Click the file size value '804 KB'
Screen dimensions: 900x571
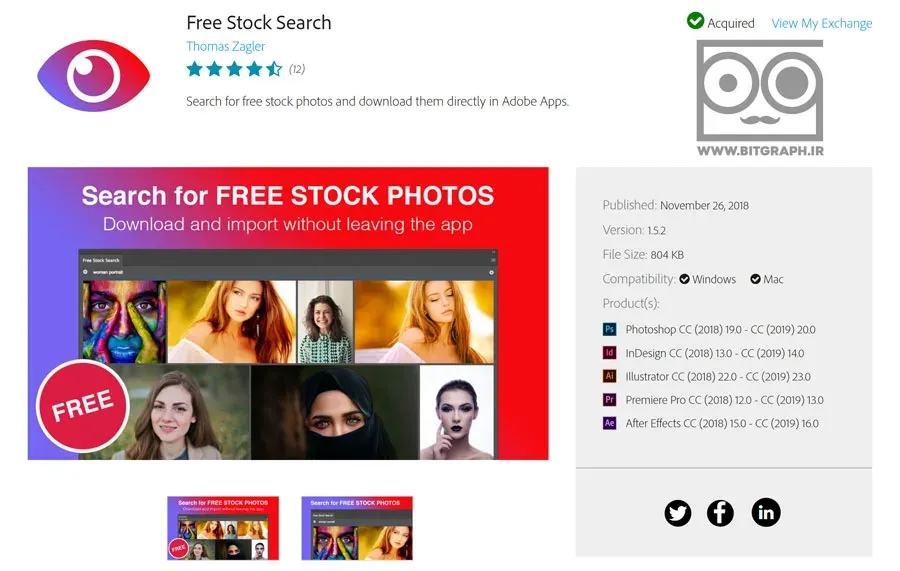(667, 255)
